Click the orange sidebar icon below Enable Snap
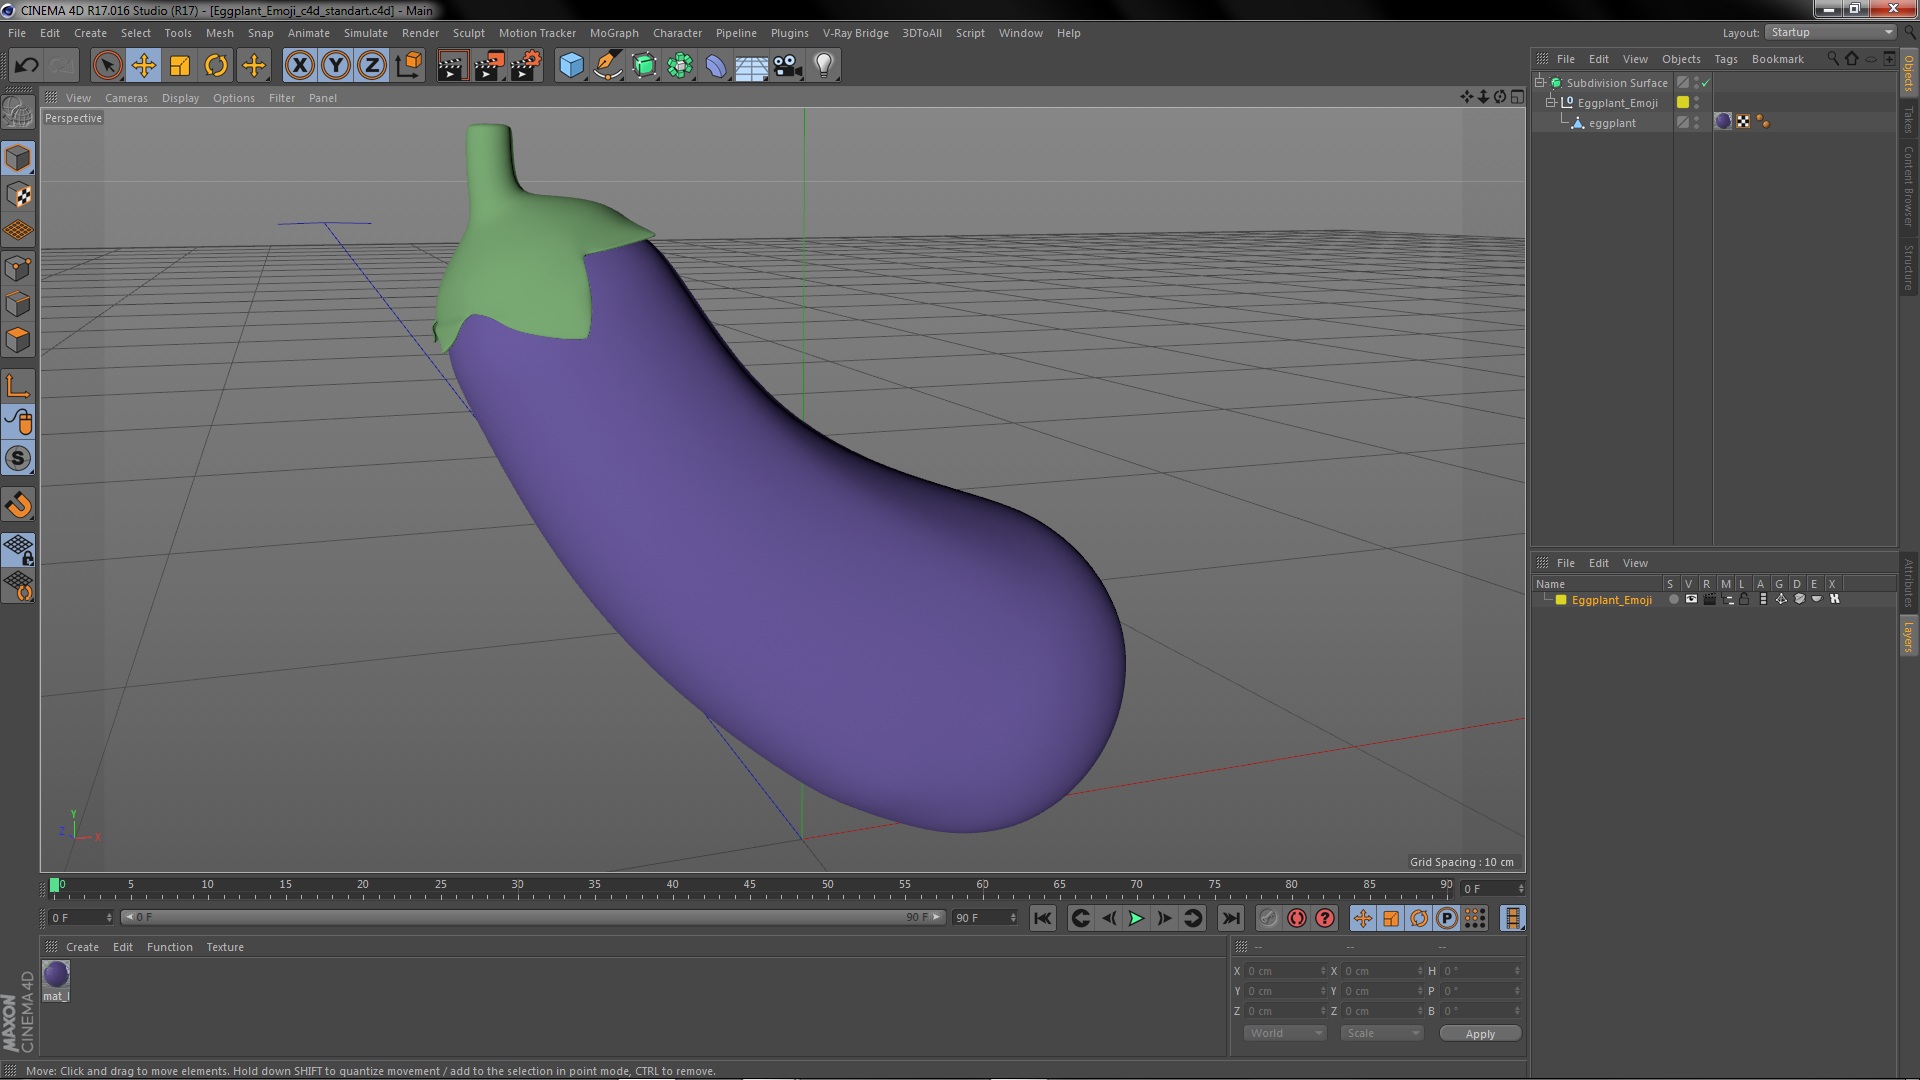Viewport: 1920px width, 1080px height. coord(18,505)
